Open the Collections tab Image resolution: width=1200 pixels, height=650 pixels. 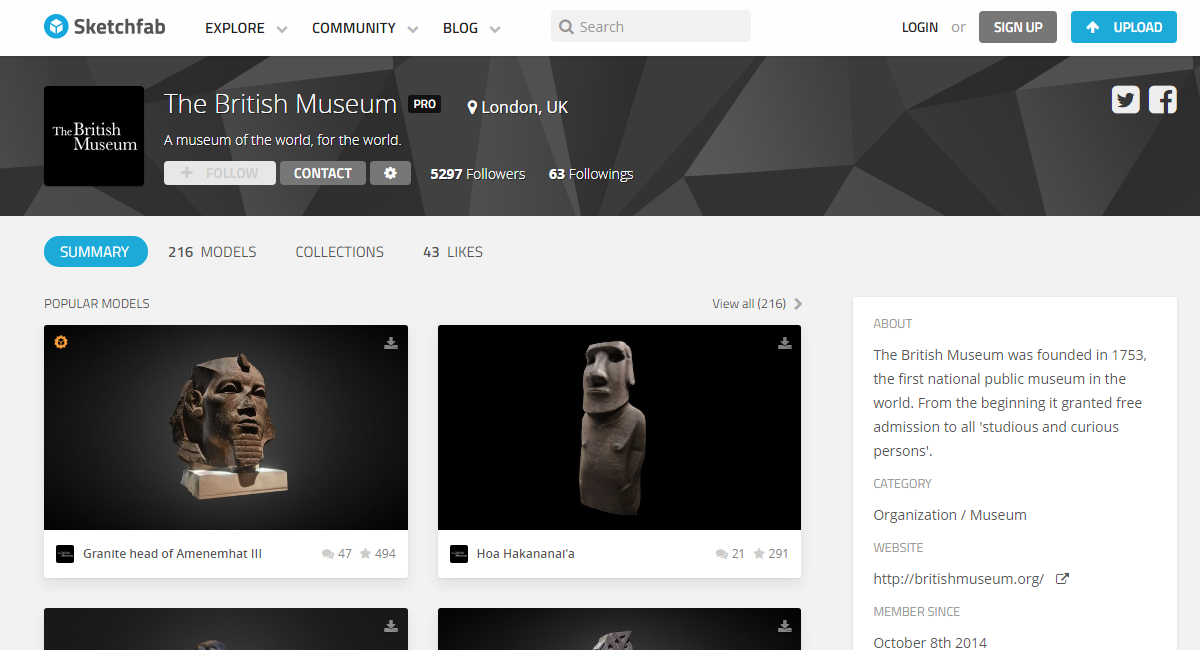tap(339, 252)
